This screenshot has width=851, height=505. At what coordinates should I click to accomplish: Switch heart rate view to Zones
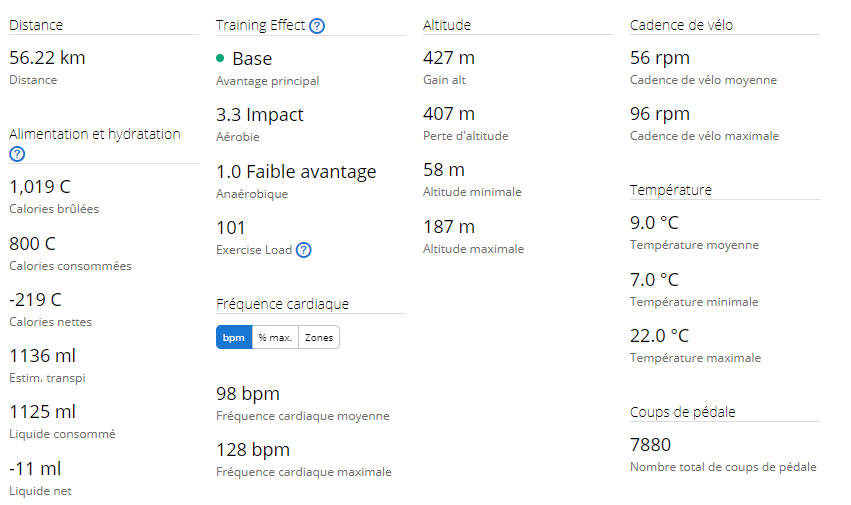point(319,337)
